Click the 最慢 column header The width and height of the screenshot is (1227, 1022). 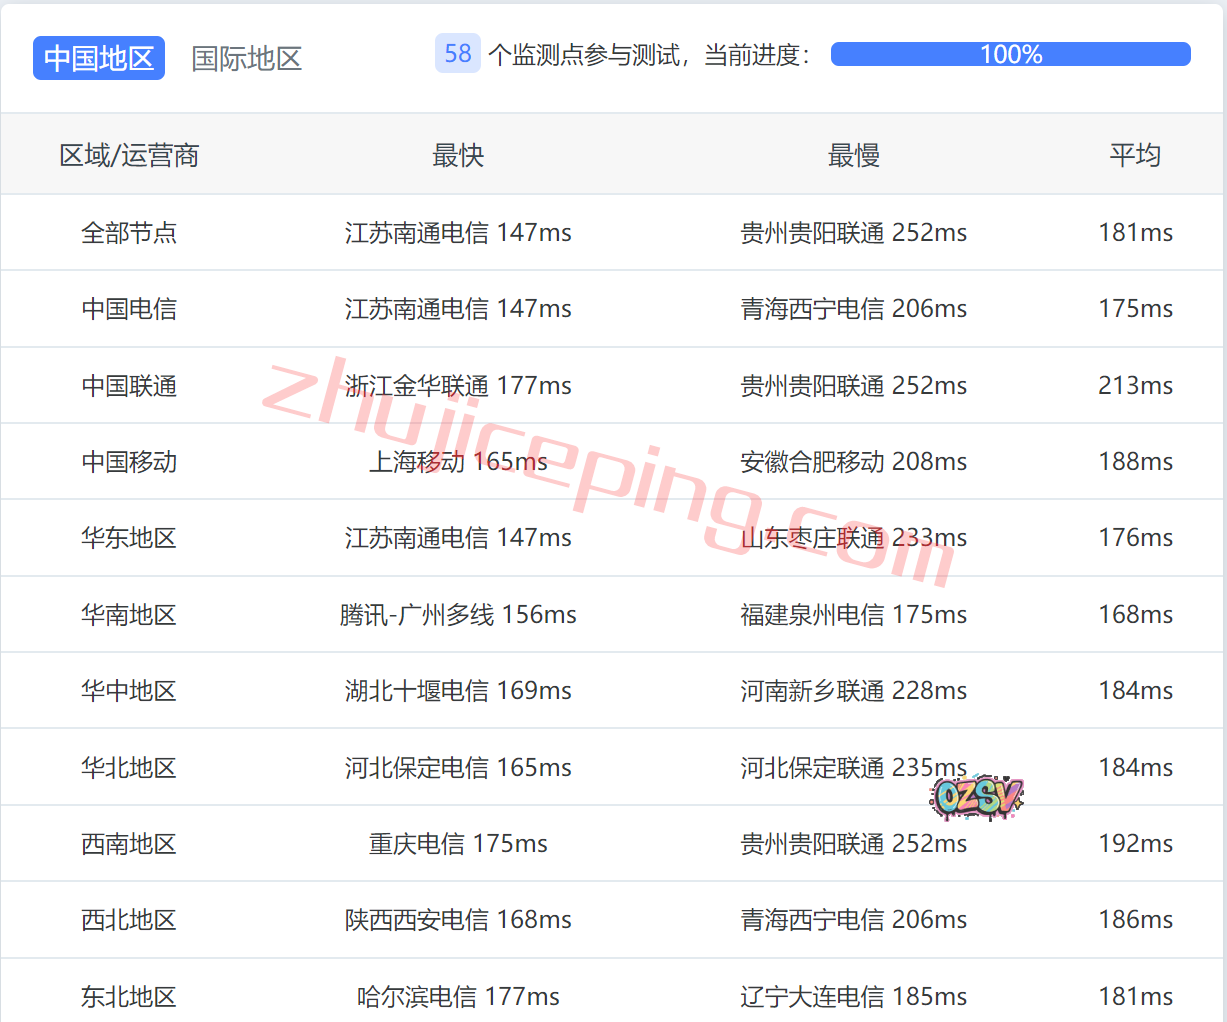[853, 155]
